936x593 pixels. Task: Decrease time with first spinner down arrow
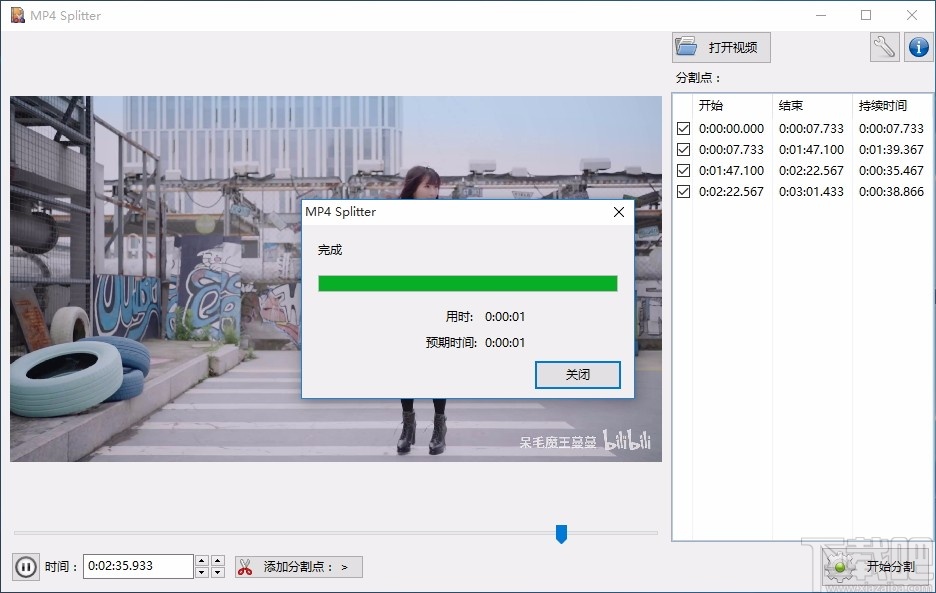202,572
